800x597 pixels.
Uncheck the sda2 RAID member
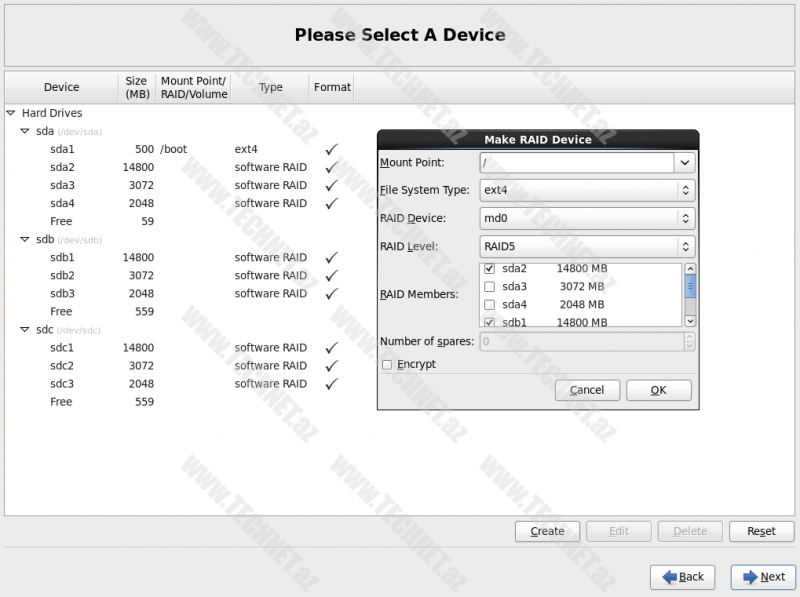pyautogui.click(x=489, y=269)
